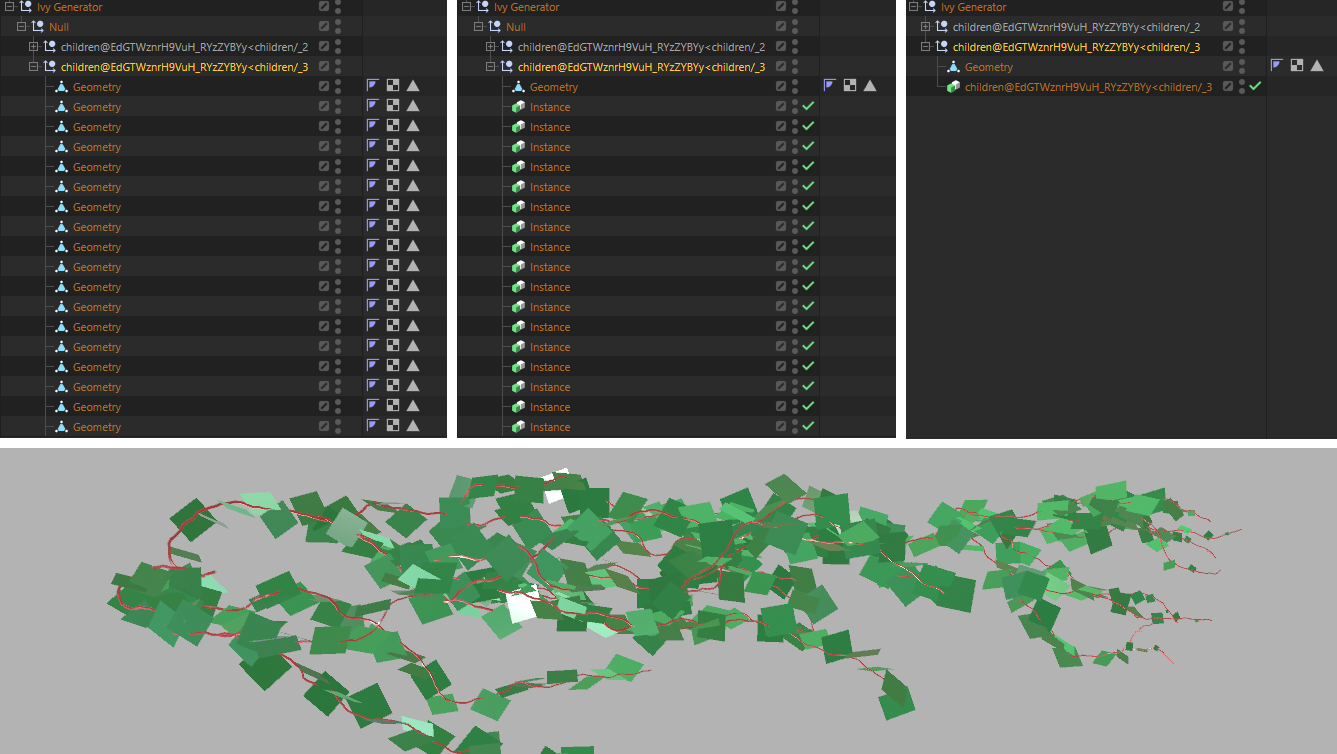The image size is (1337, 754).
Task: Collapse the children/_3 node in the left panel
Action: click(x=33, y=67)
